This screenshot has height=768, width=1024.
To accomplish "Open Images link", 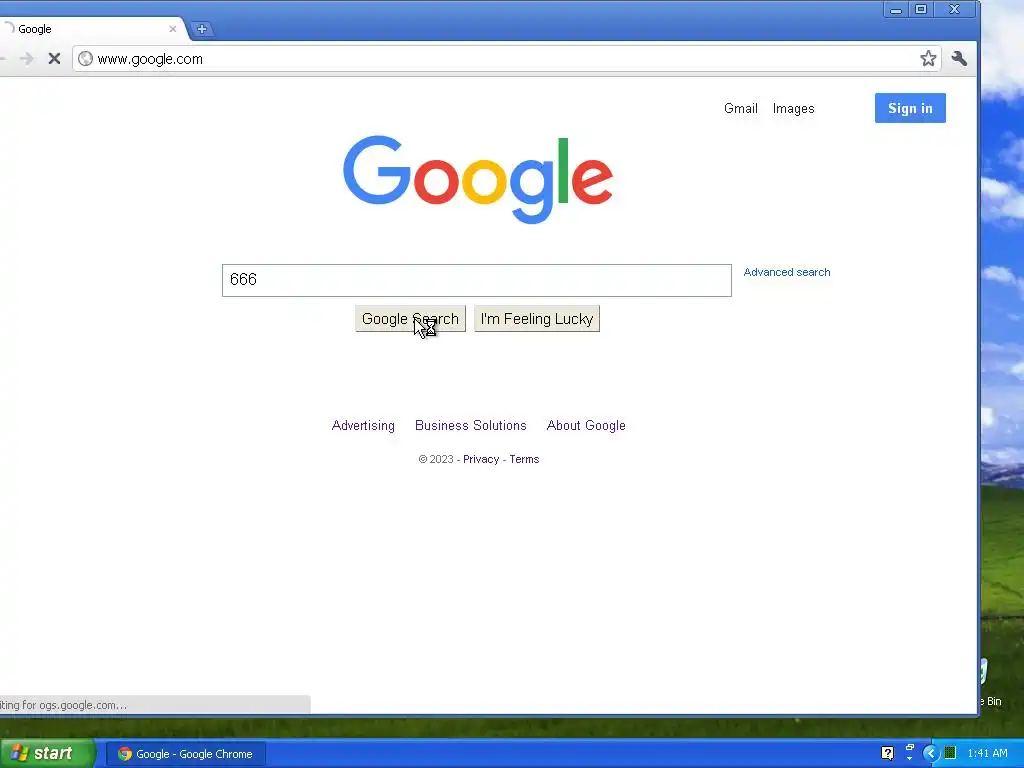I will (793, 108).
